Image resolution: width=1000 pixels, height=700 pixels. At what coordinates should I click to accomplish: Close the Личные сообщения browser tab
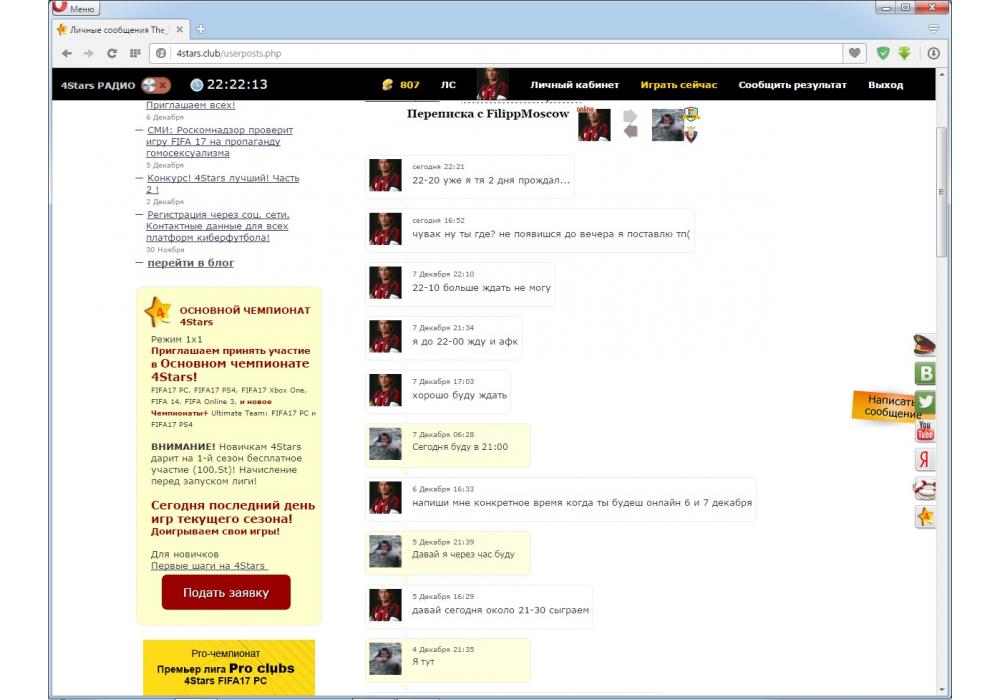180,29
